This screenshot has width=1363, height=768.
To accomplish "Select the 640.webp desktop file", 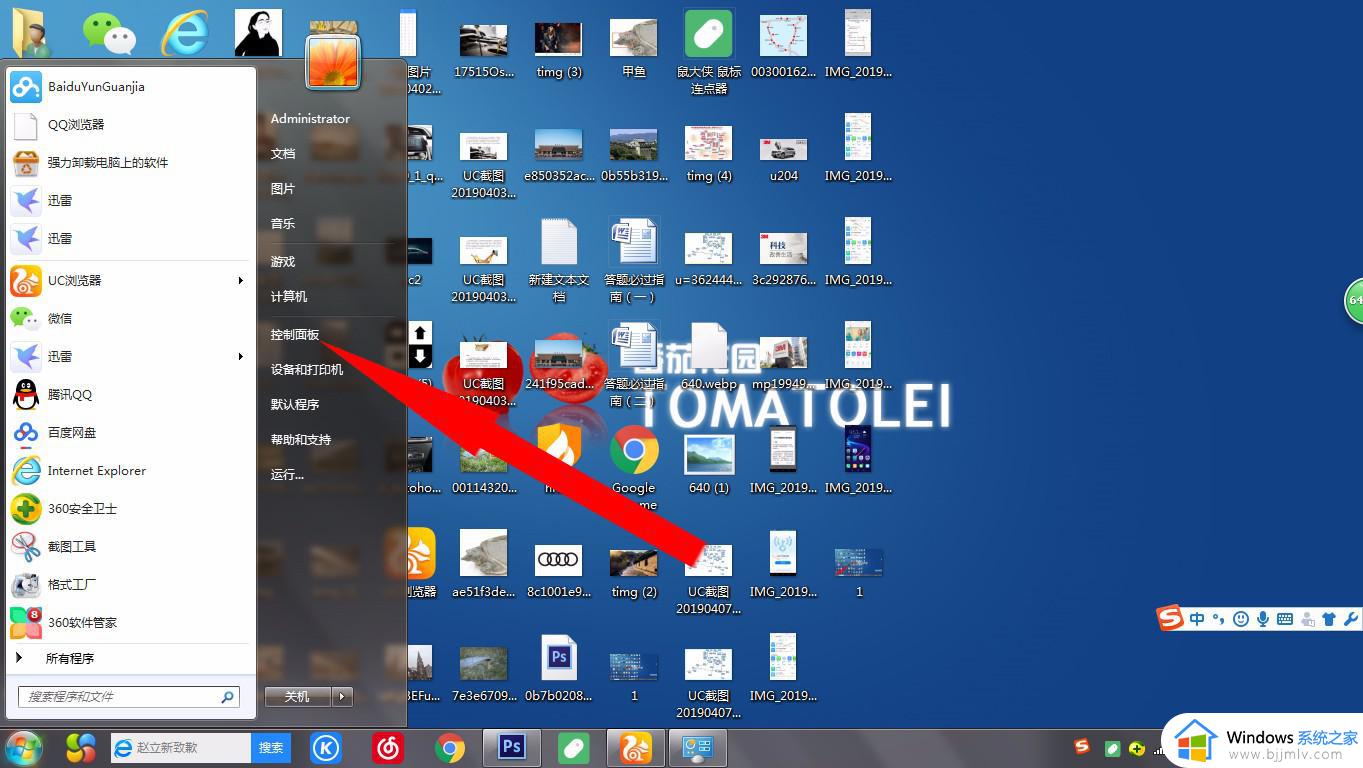I will coord(709,358).
